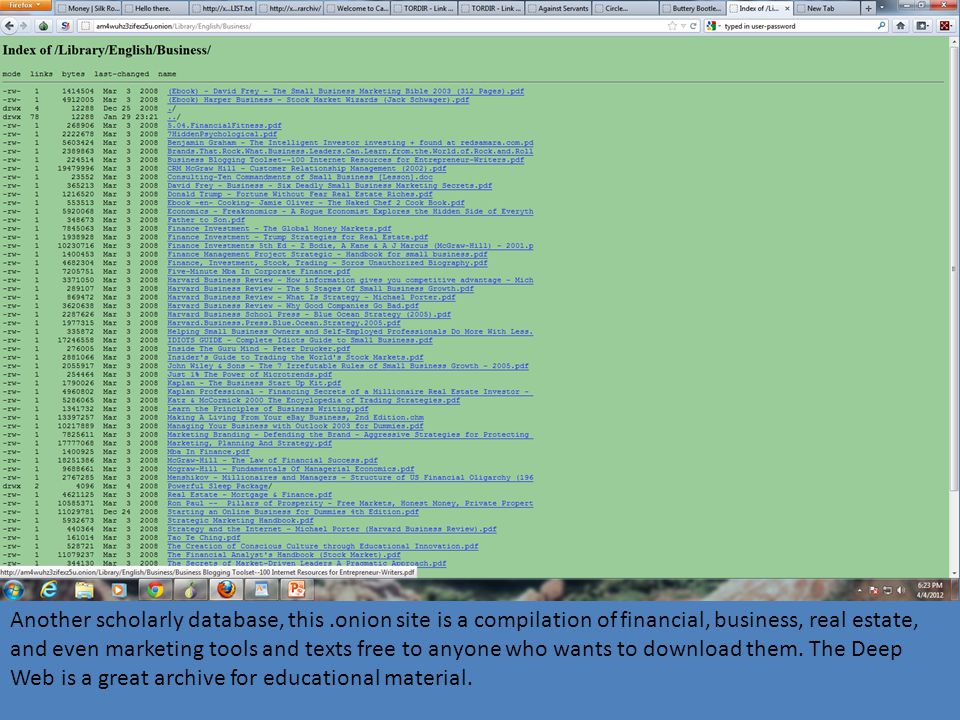Screen dimensions: 960x720
Task: Open Just 1% The Power of Microtrends.pdf
Action: coord(250,374)
